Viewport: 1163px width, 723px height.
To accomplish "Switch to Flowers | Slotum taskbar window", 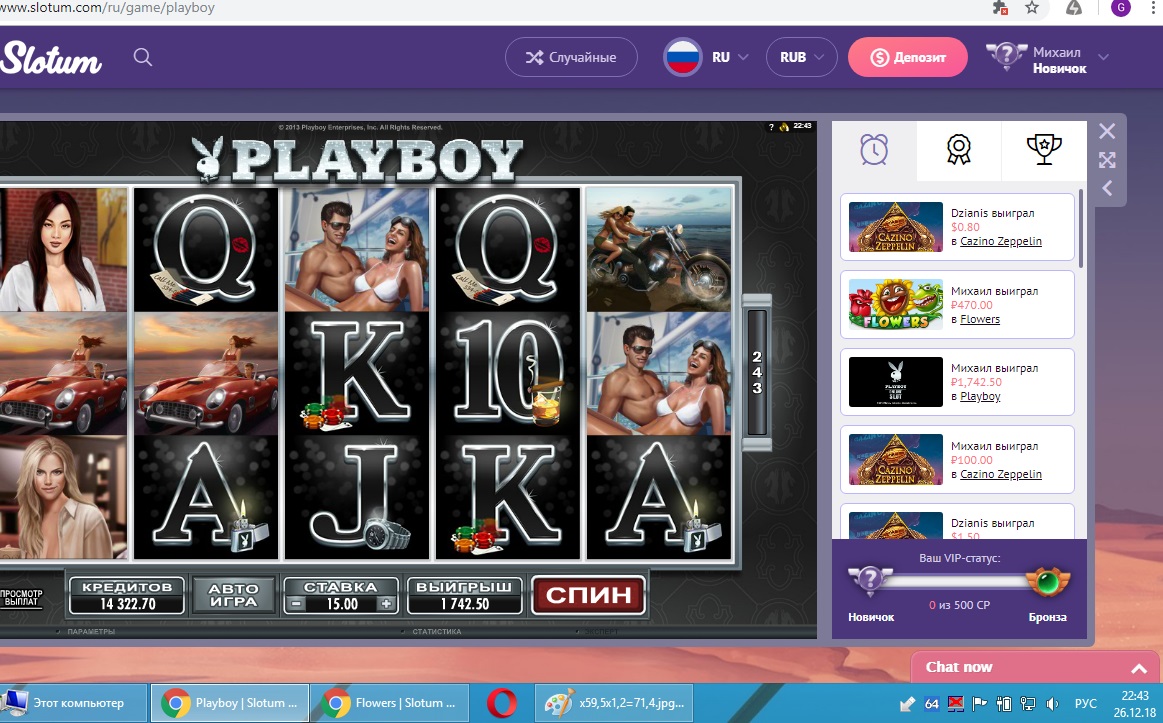I will click(x=389, y=703).
